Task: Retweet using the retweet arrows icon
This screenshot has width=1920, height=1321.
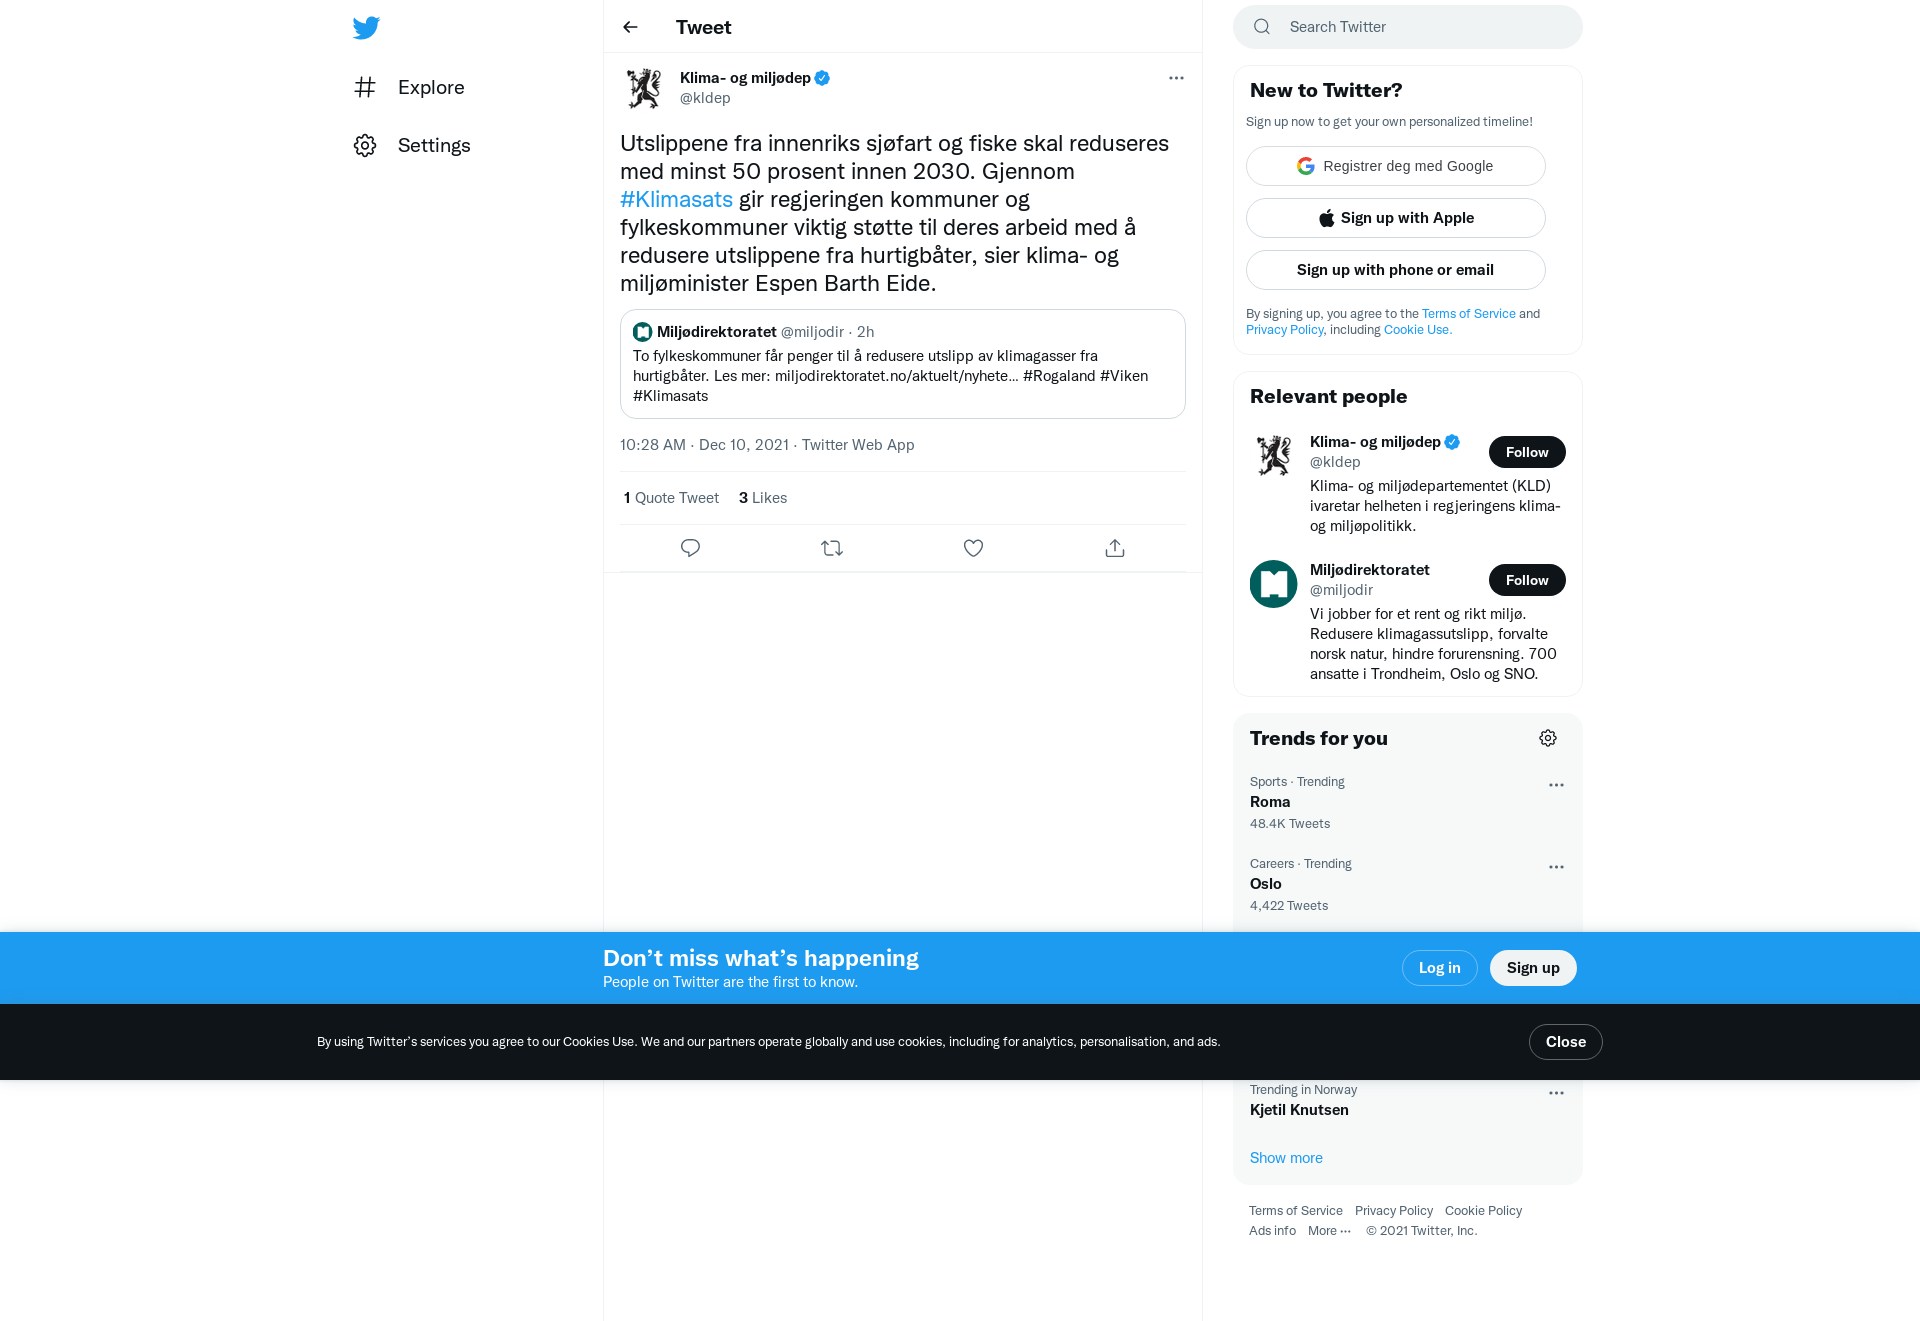Action: [832, 548]
